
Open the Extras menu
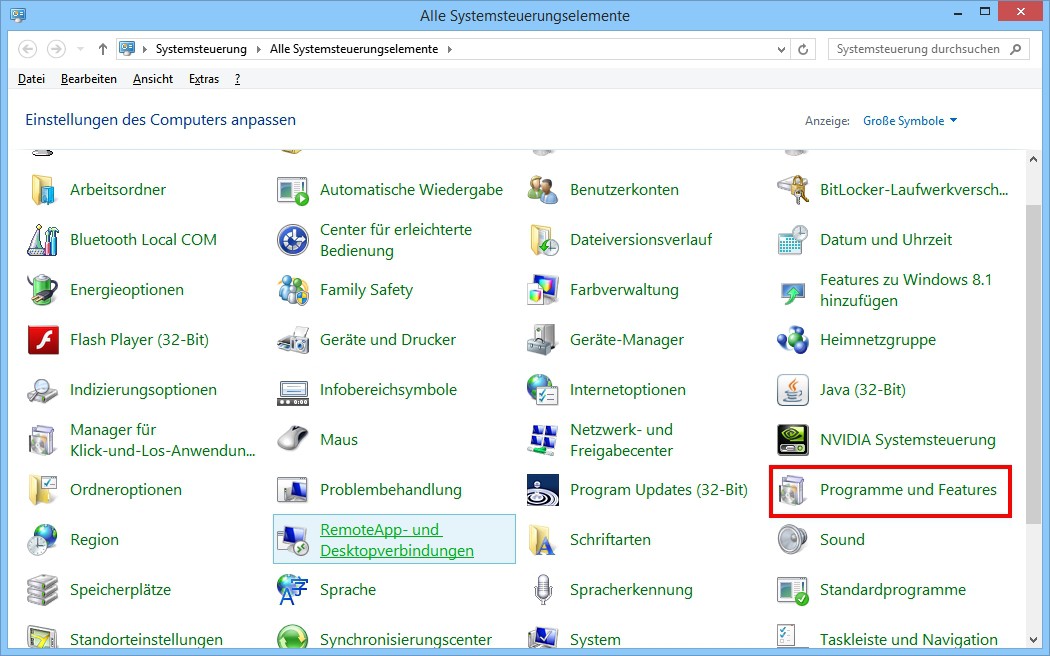(x=204, y=79)
